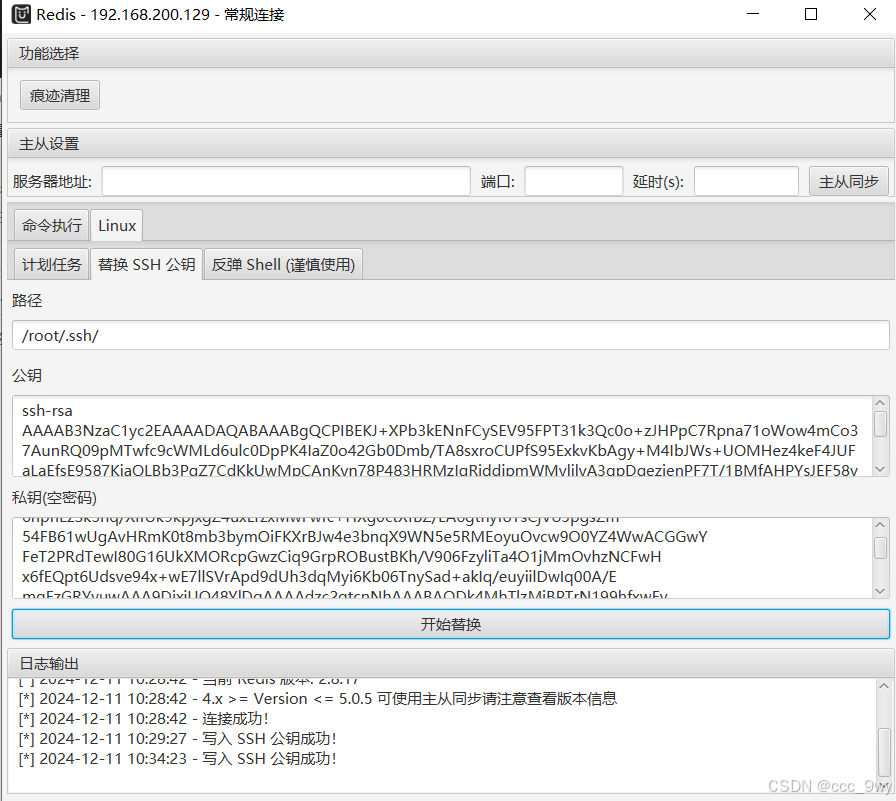The height and width of the screenshot is (801, 896).
Task: Click inside the 公钥 public key textarea
Action: 442,436
